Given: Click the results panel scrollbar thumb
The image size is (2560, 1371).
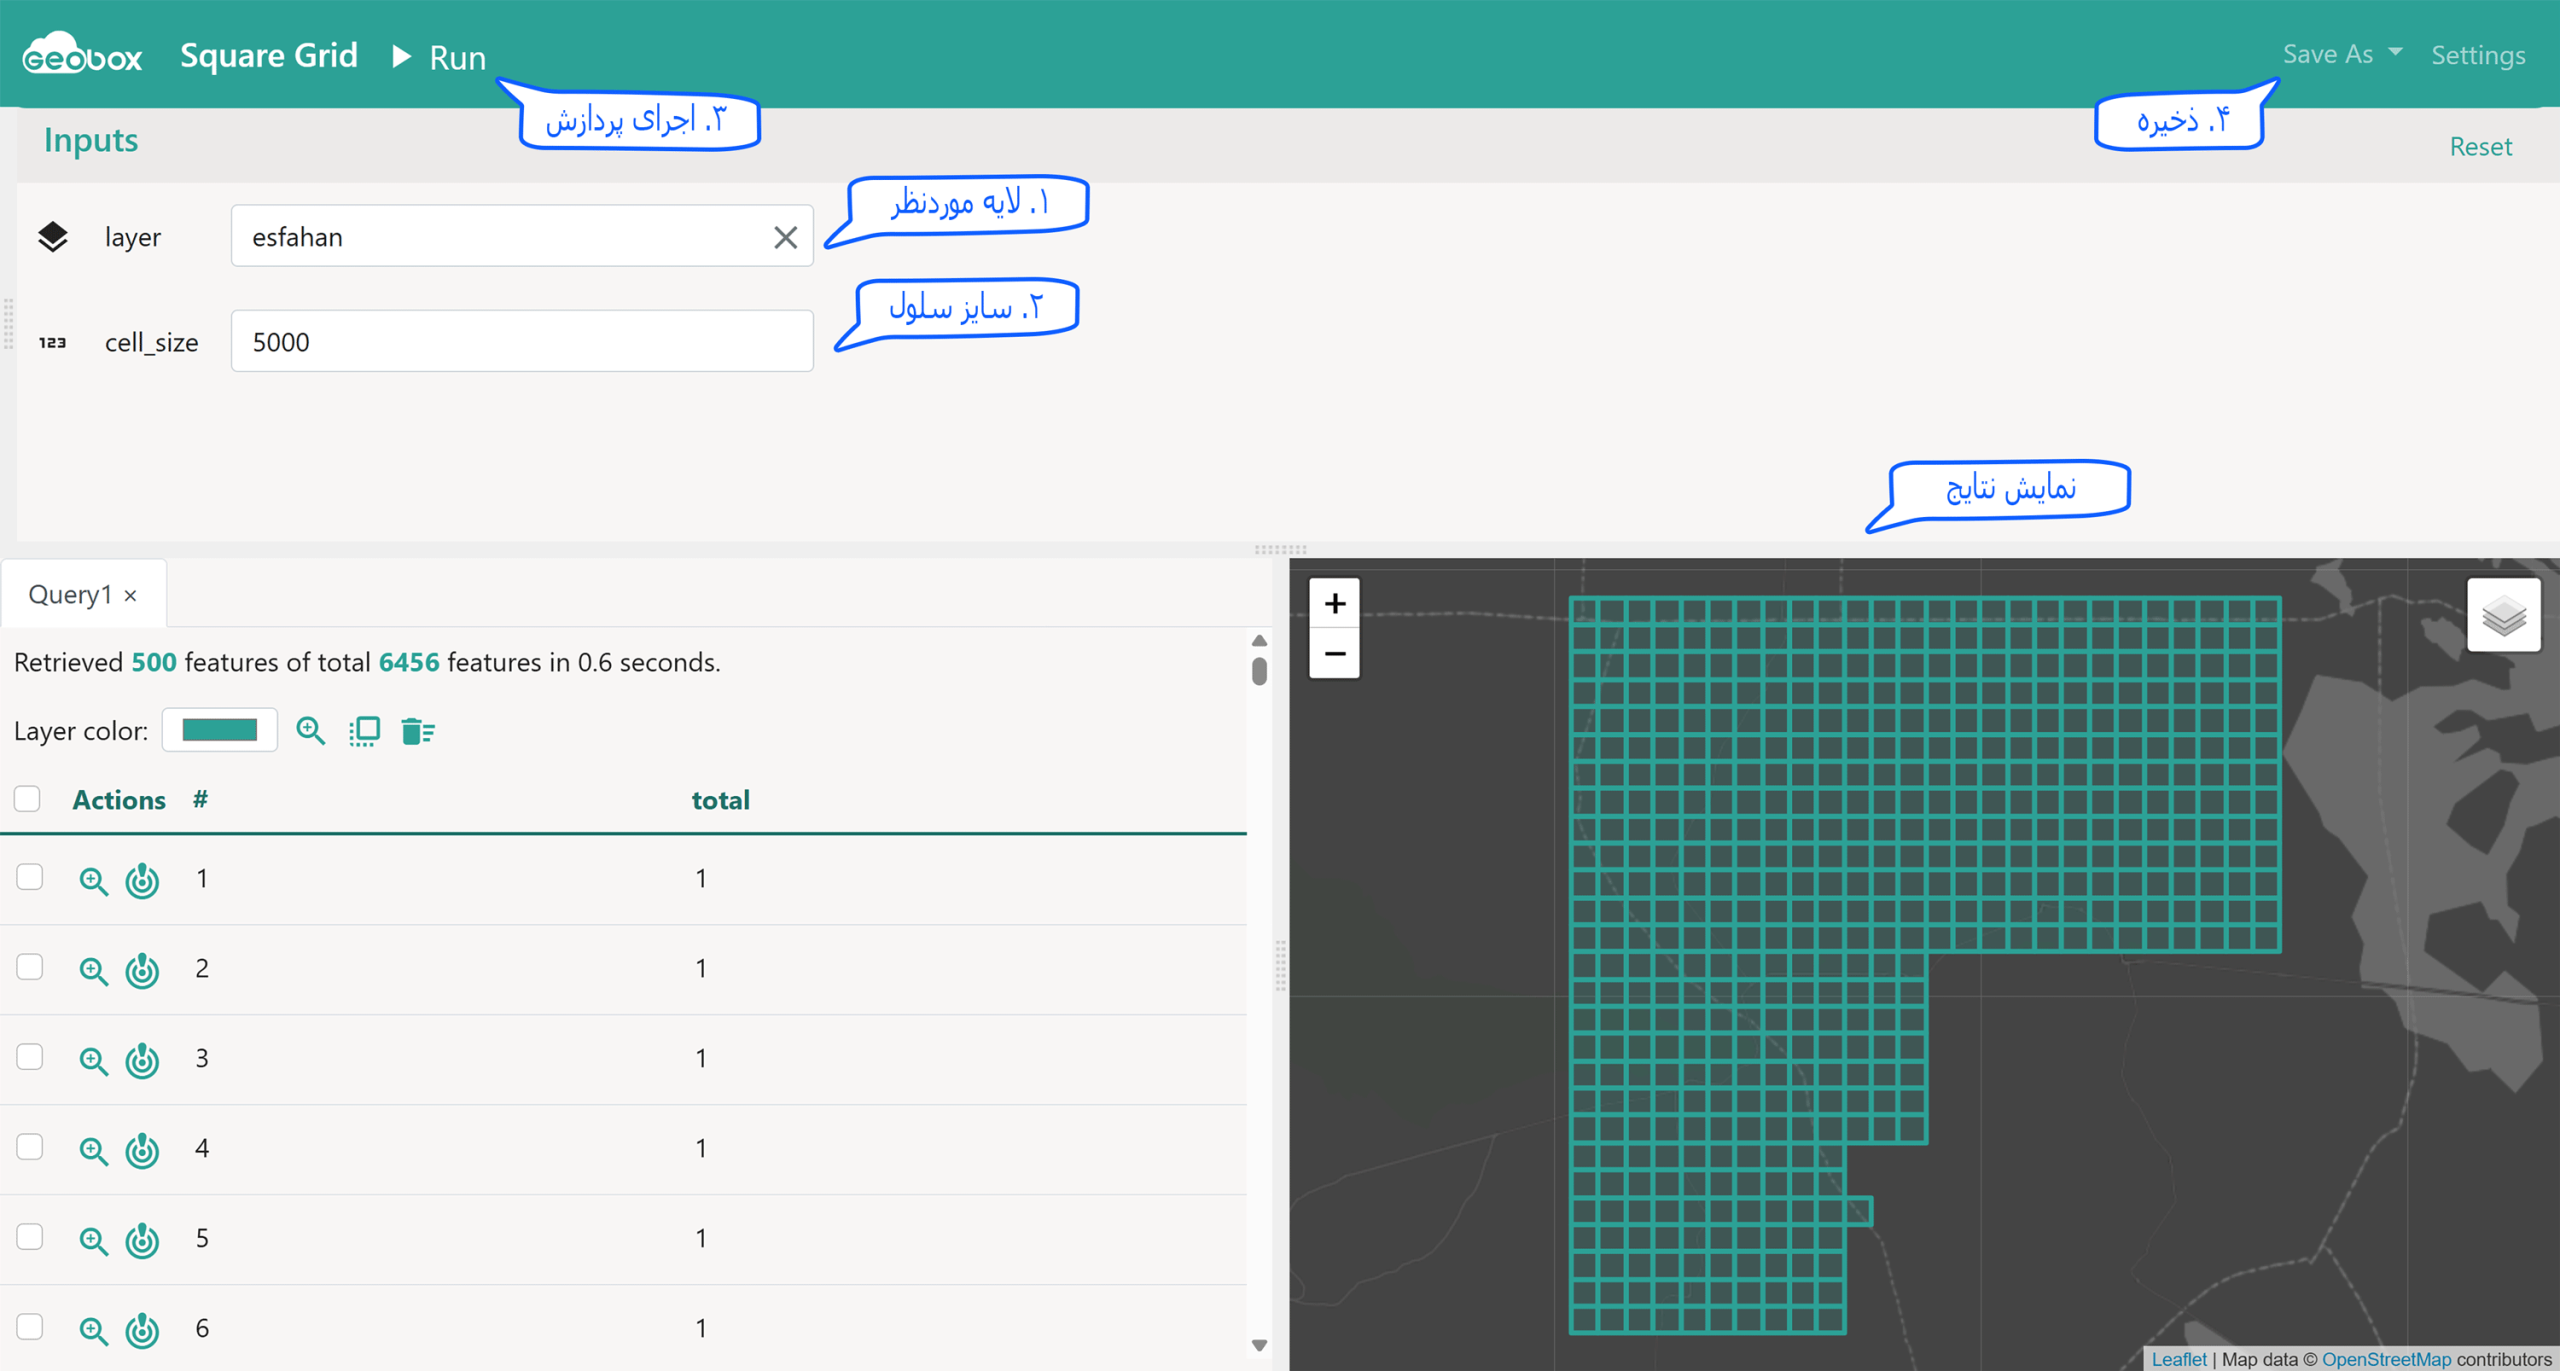Looking at the screenshot, I should click(x=1259, y=670).
